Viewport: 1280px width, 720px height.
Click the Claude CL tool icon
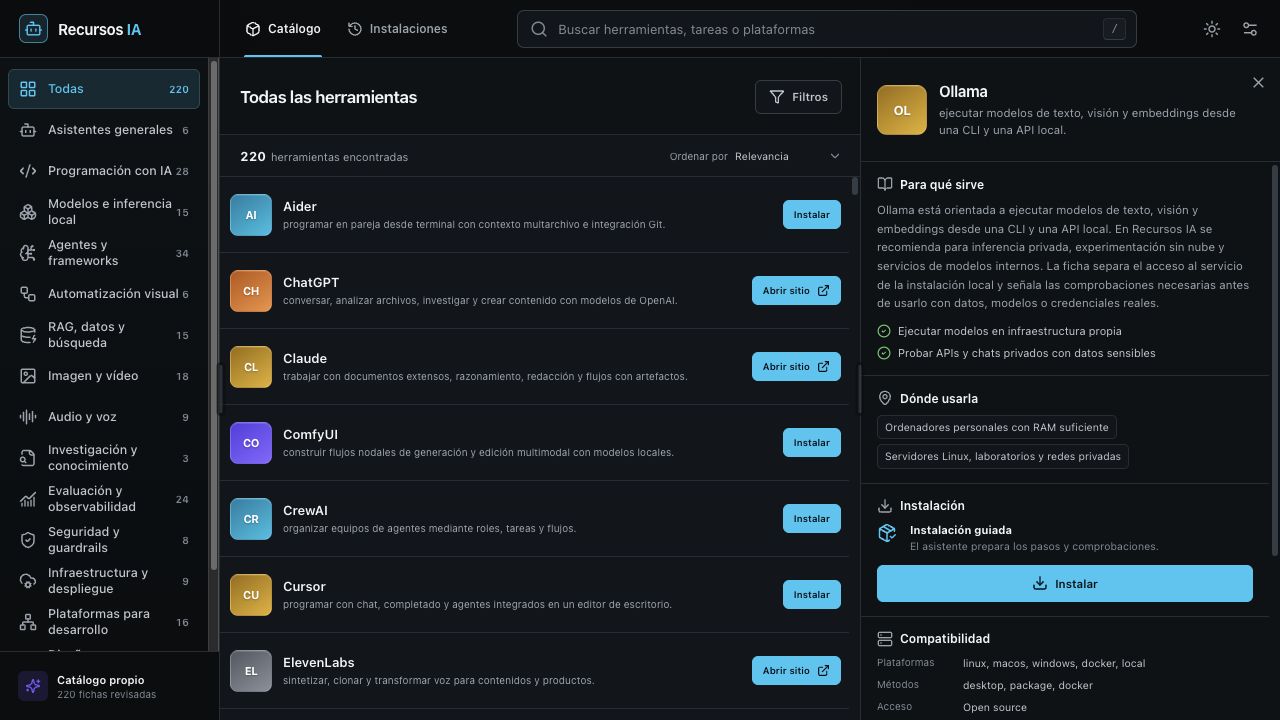pyautogui.click(x=251, y=367)
